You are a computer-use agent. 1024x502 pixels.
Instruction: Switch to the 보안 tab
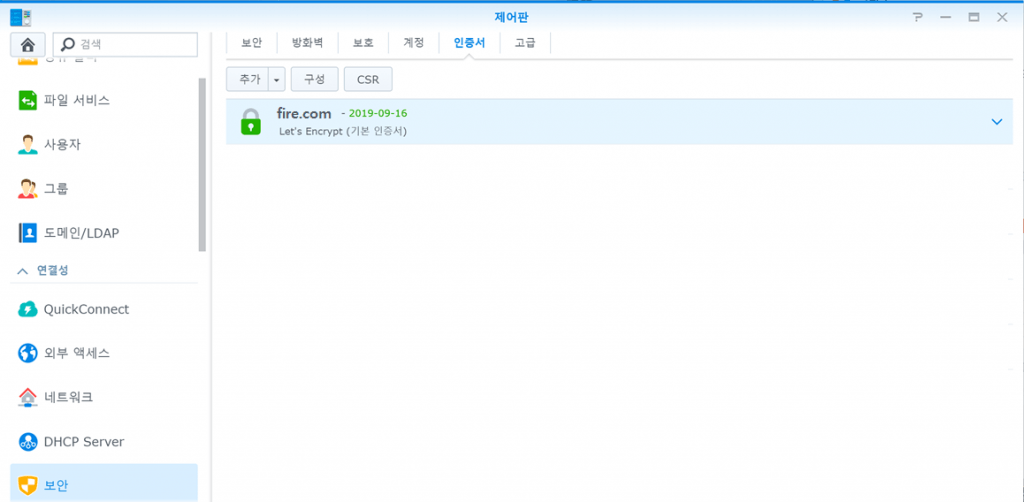tap(251, 43)
